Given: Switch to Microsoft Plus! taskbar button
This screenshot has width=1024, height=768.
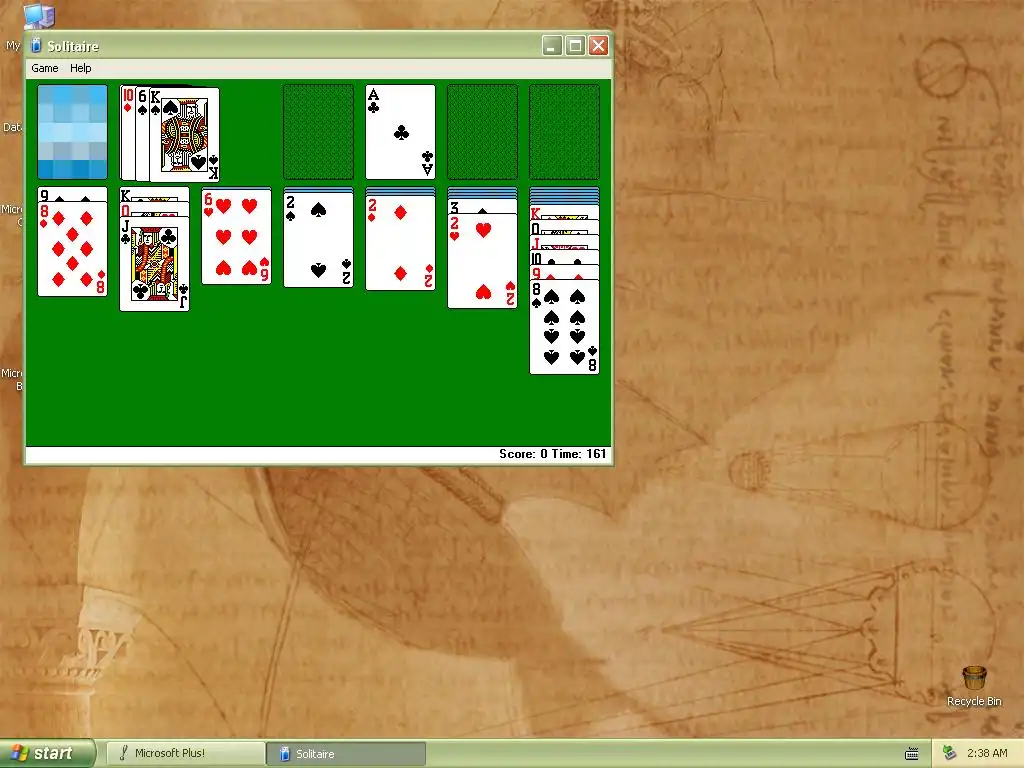Looking at the screenshot, I should [185, 753].
